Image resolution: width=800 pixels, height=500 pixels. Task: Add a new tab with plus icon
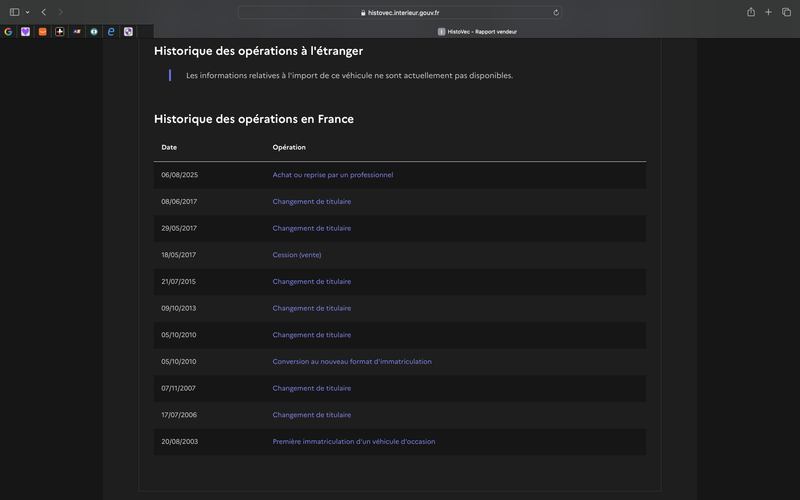pos(768,12)
